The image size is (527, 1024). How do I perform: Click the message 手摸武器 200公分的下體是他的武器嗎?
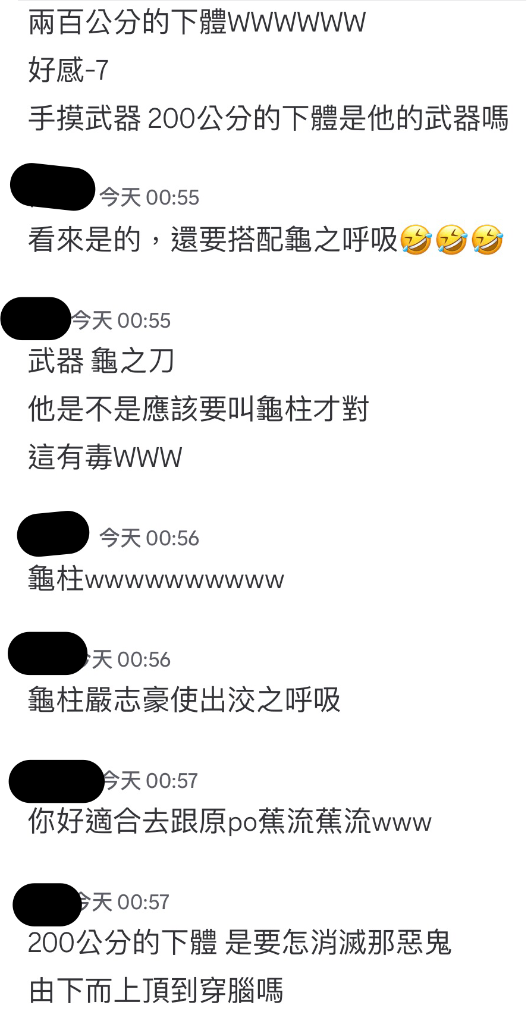(x=268, y=120)
